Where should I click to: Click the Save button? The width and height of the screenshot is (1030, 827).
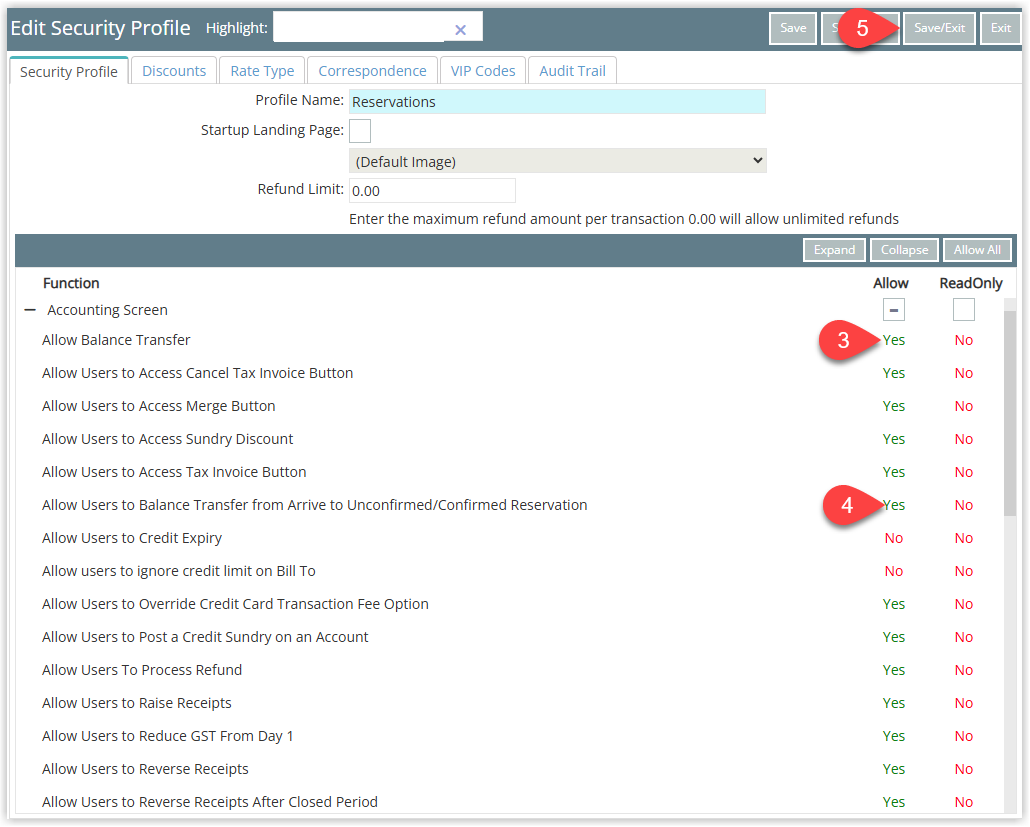[793, 28]
